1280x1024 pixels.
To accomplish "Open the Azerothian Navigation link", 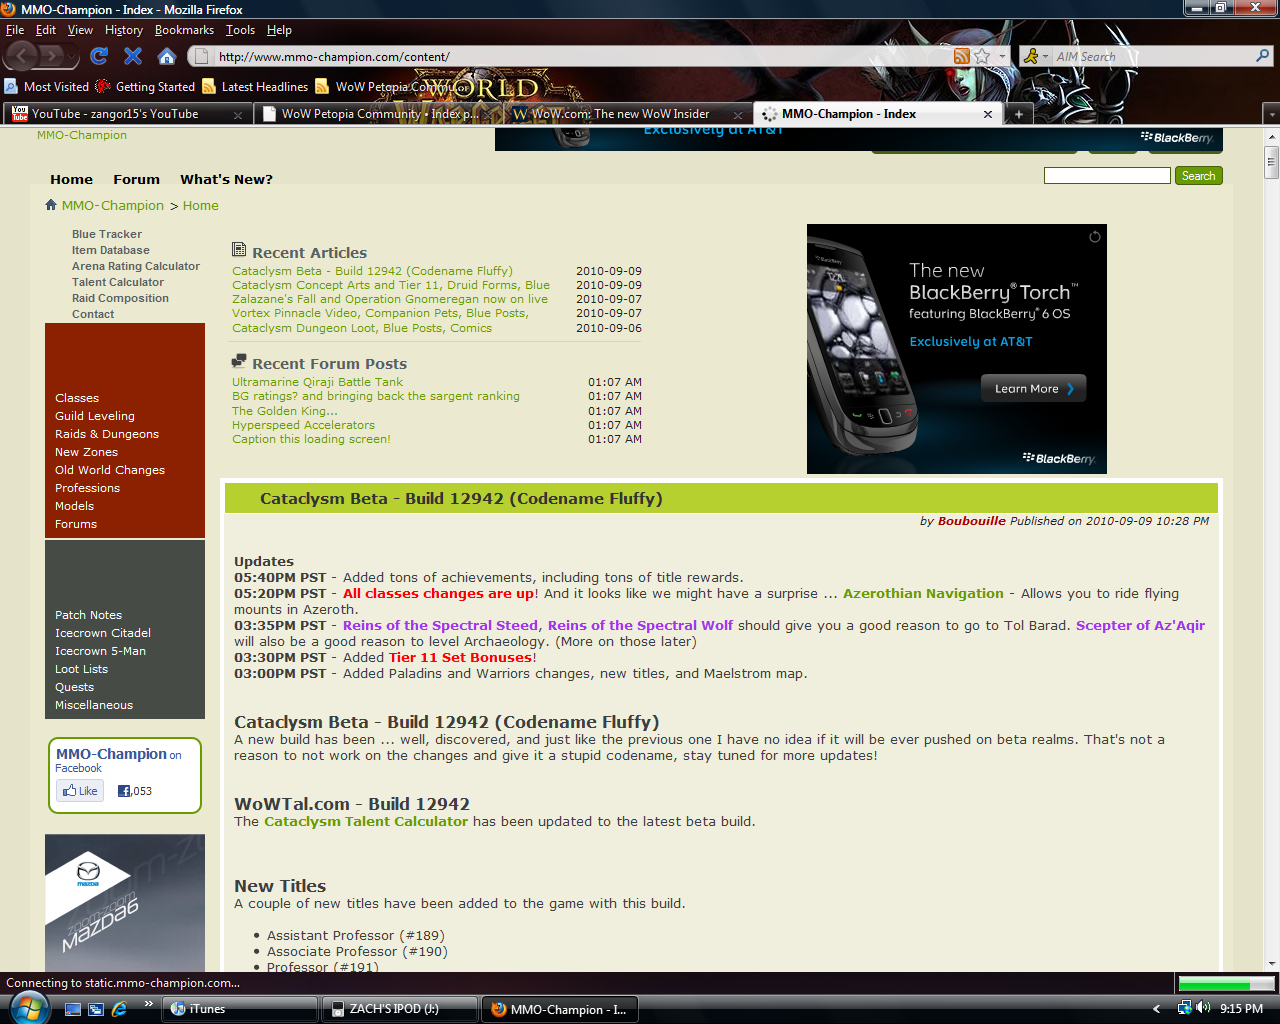I will [x=923, y=594].
